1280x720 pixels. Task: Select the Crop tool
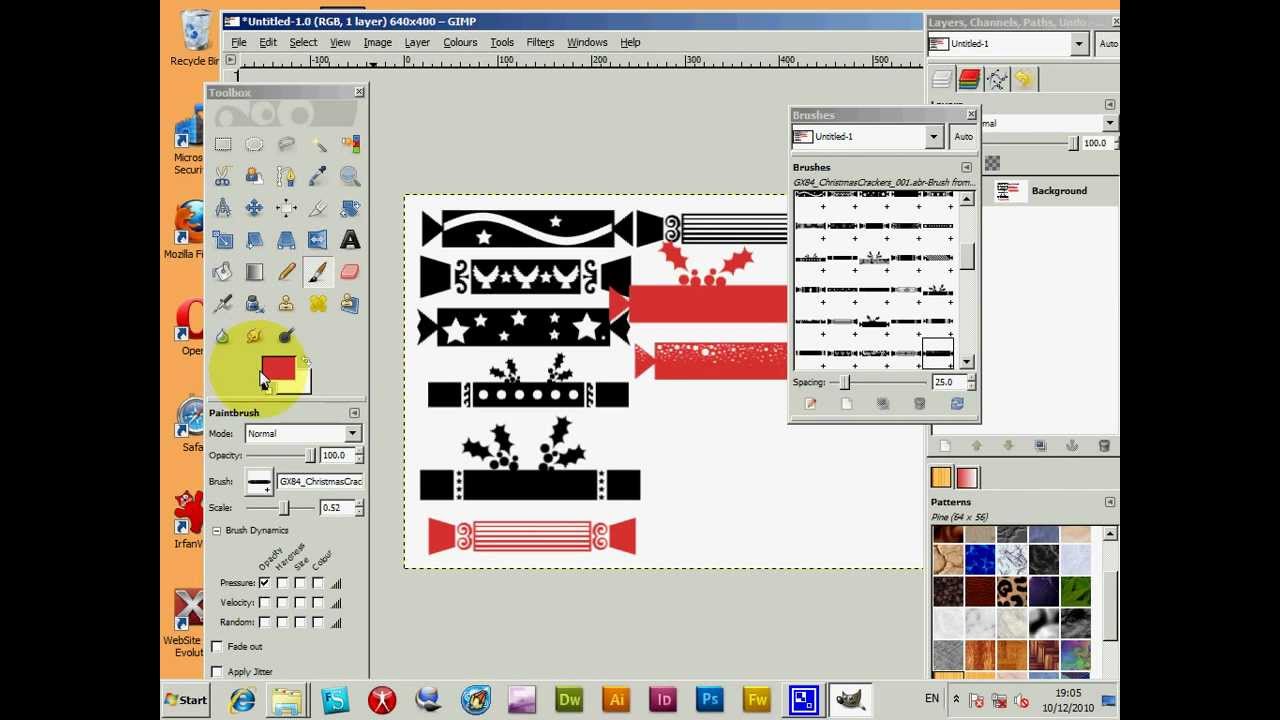point(318,208)
